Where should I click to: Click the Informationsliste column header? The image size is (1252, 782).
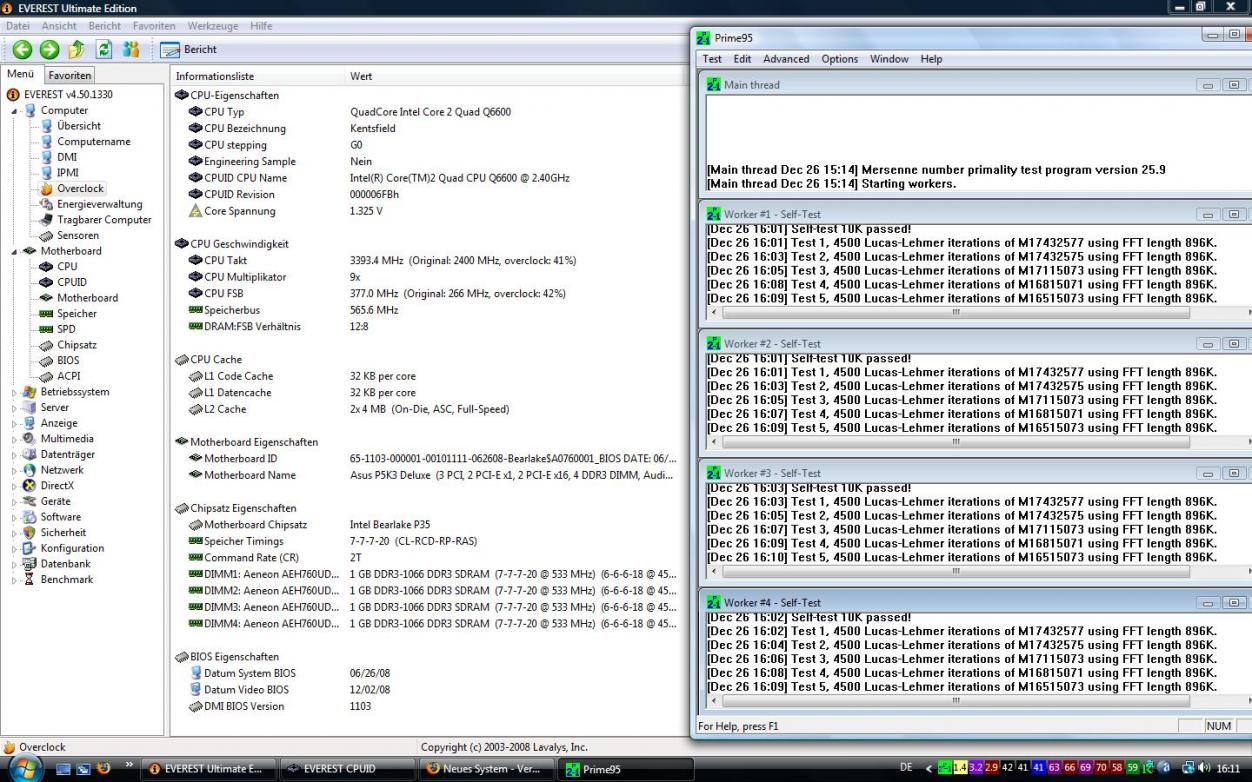coord(257,76)
